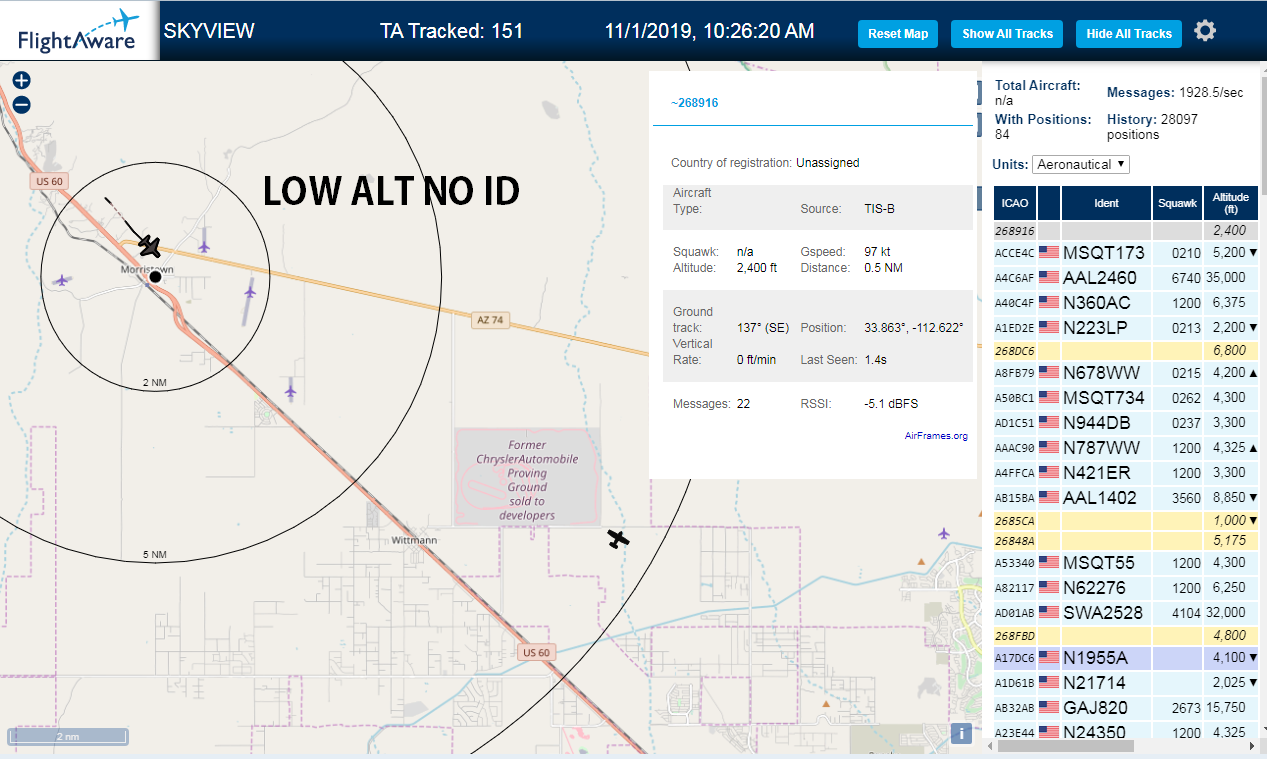
Task: Click the black site marker dot at Morristown
Action: click(155, 277)
